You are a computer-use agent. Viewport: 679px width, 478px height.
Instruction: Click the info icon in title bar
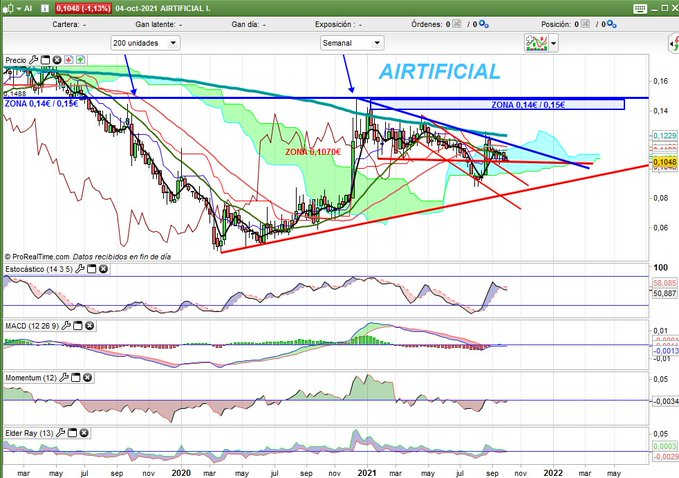[45, 8]
